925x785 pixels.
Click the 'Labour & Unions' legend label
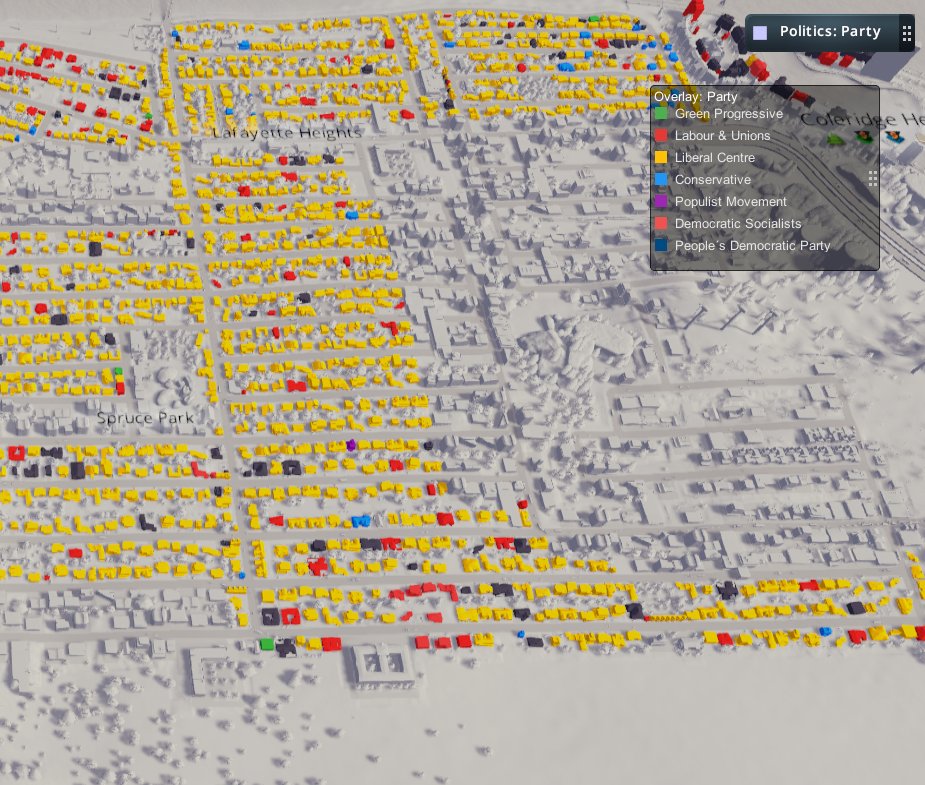[x=722, y=136]
